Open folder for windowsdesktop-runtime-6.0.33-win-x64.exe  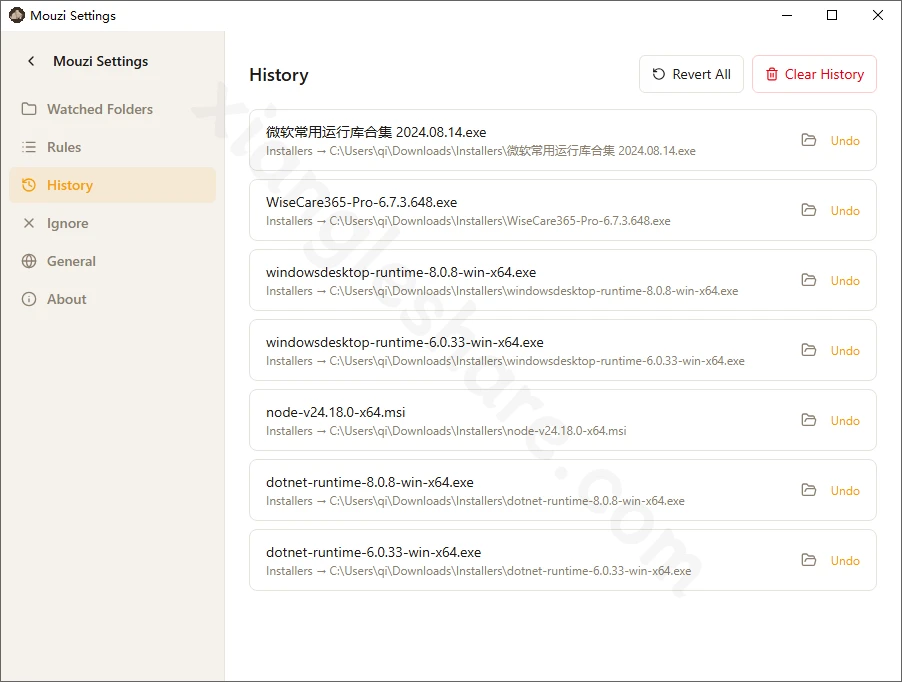tap(809, 350)
